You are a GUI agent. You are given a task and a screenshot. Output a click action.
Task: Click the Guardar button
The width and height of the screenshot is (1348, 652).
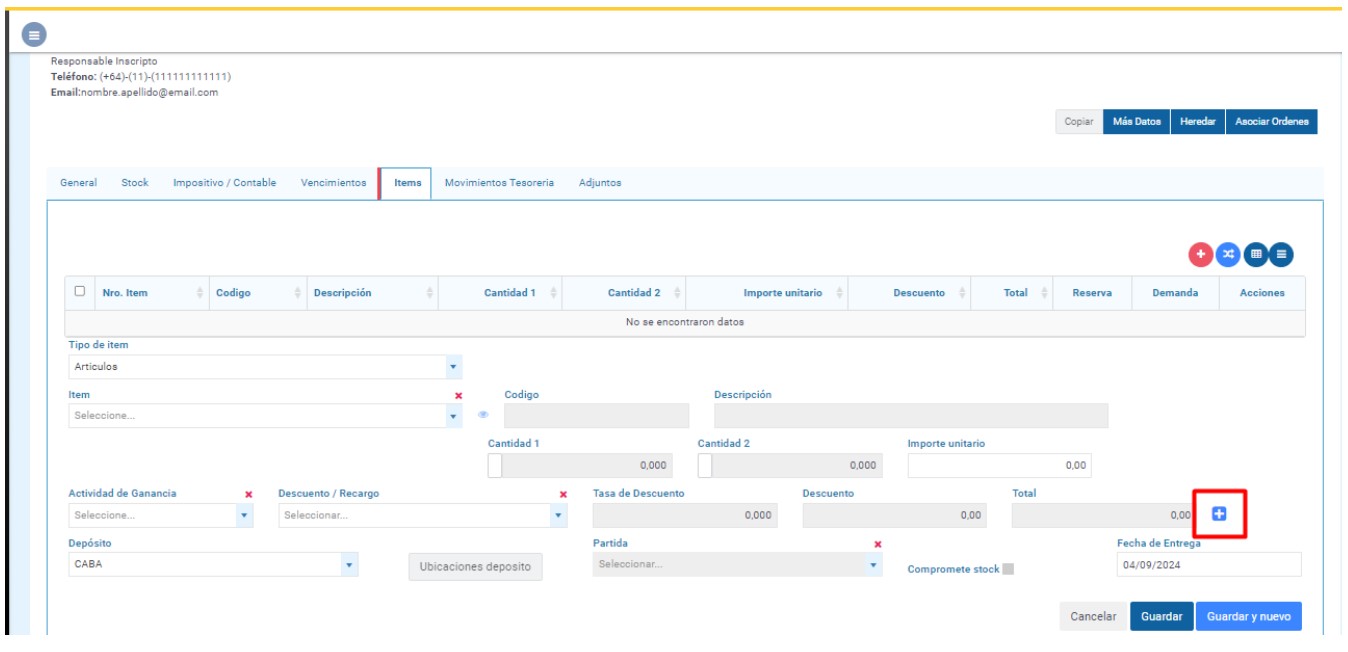pos(1162,617)
